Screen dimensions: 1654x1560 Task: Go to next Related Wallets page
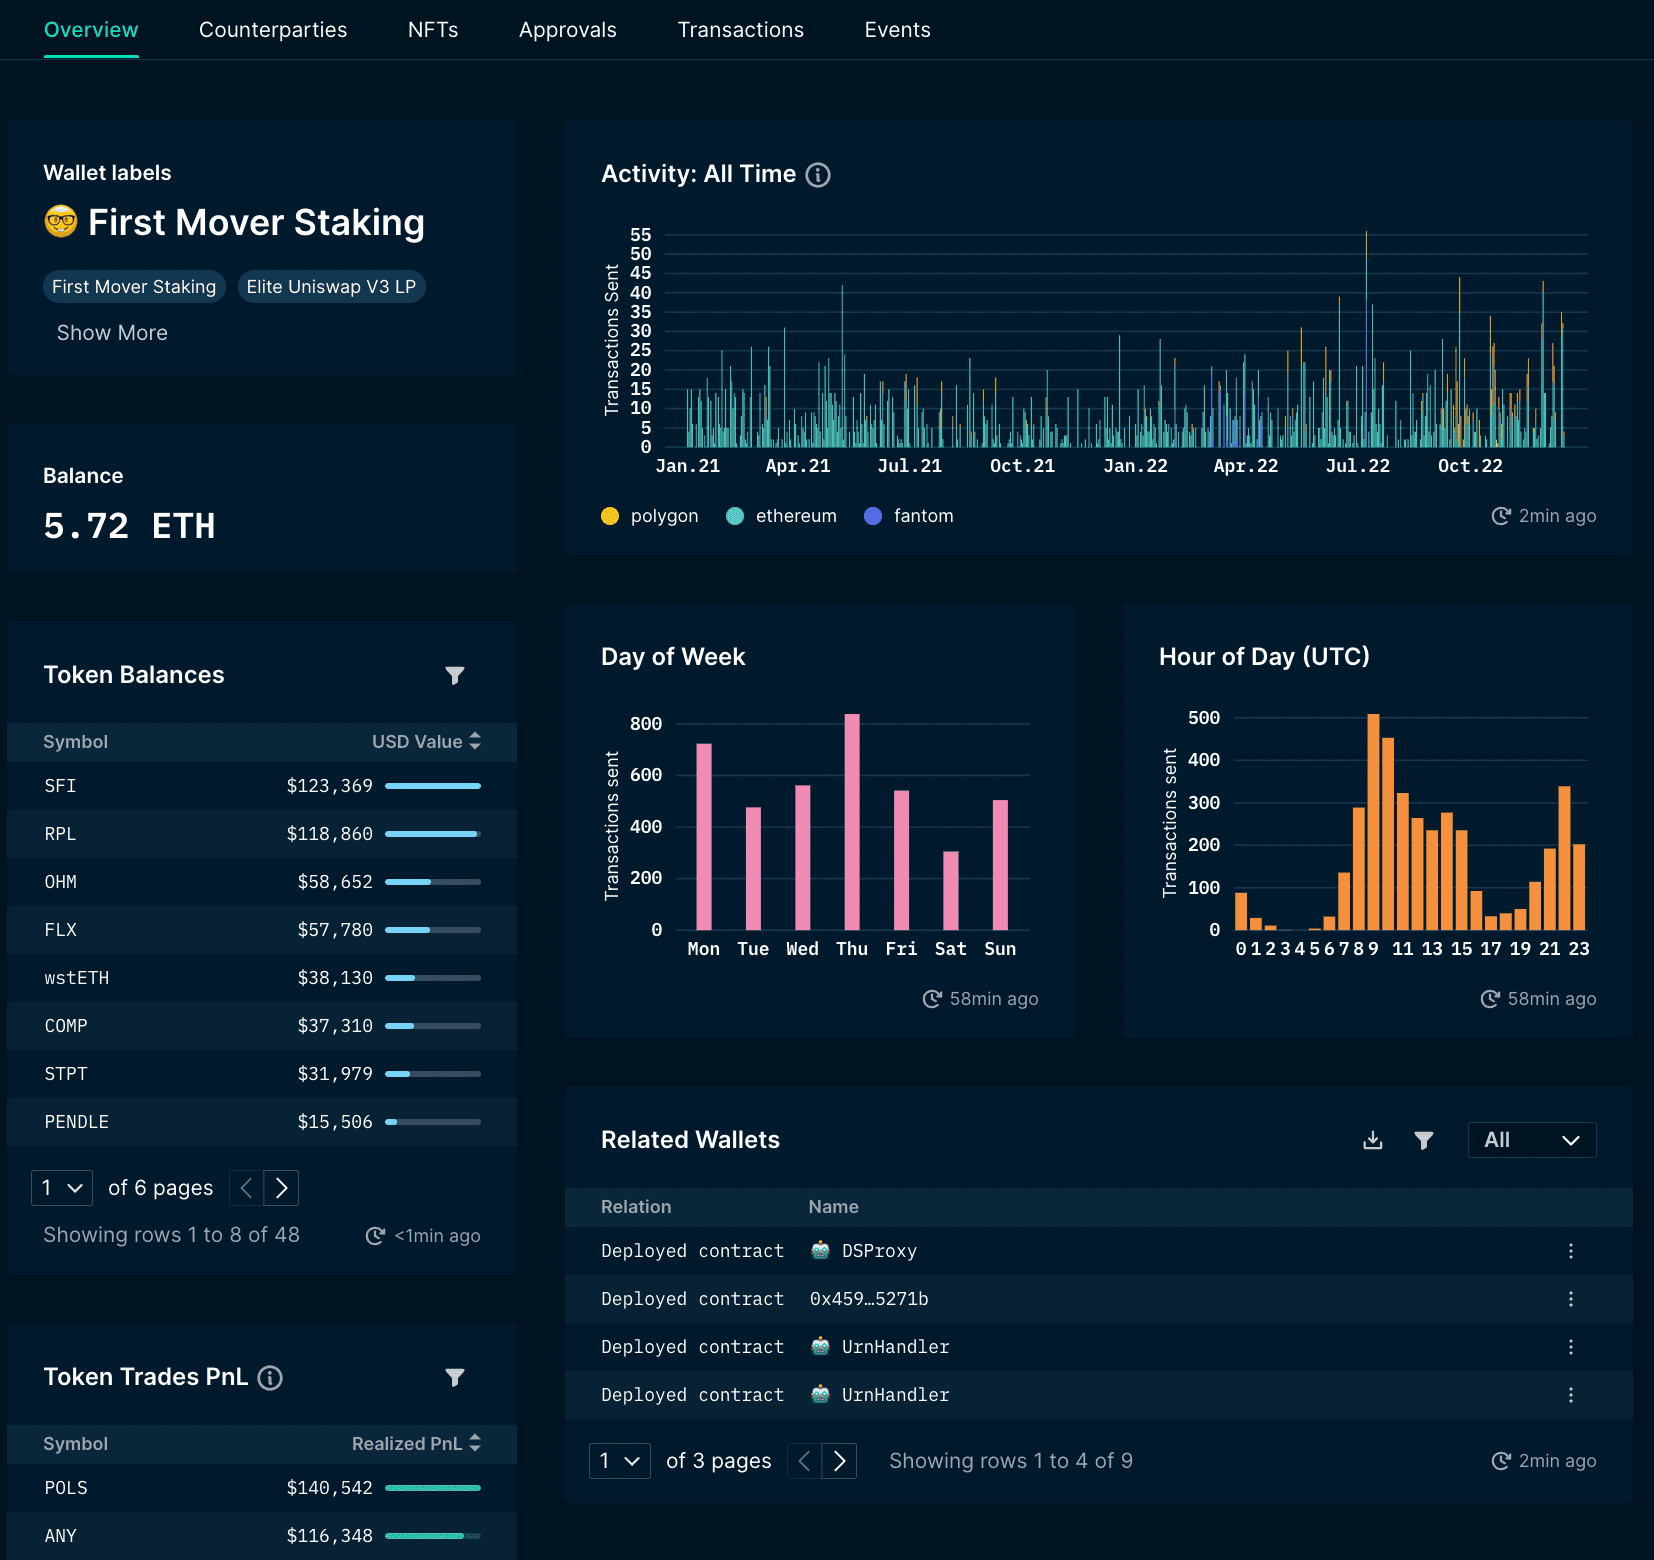pyautogui.click(x=840, y=1461)
